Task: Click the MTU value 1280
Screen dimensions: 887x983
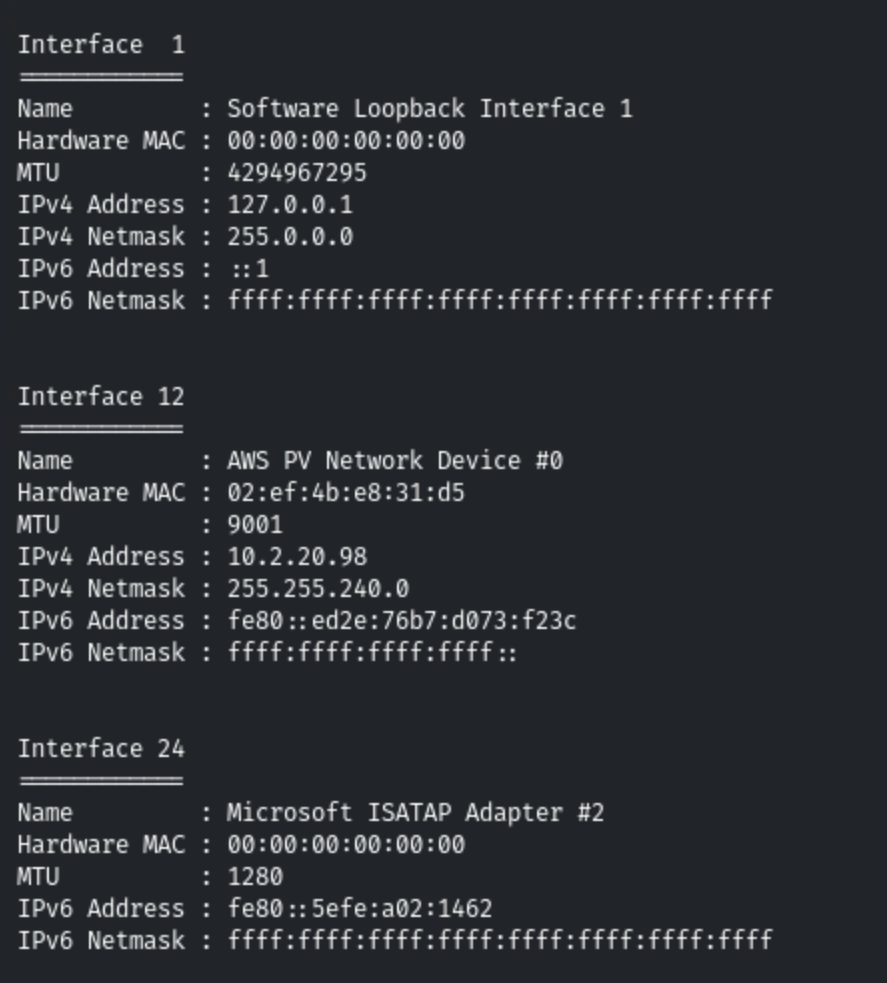Action: (255, 877)
